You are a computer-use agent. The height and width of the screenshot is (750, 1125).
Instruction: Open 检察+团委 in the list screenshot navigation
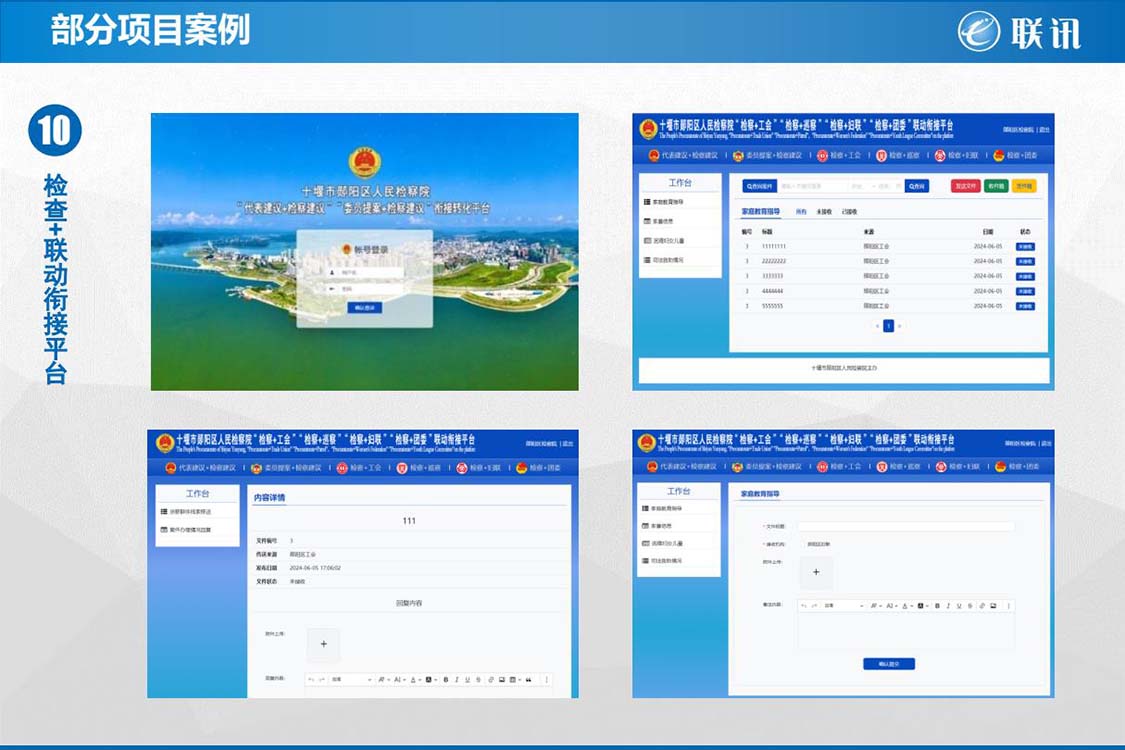click(x=1015, y=155)
